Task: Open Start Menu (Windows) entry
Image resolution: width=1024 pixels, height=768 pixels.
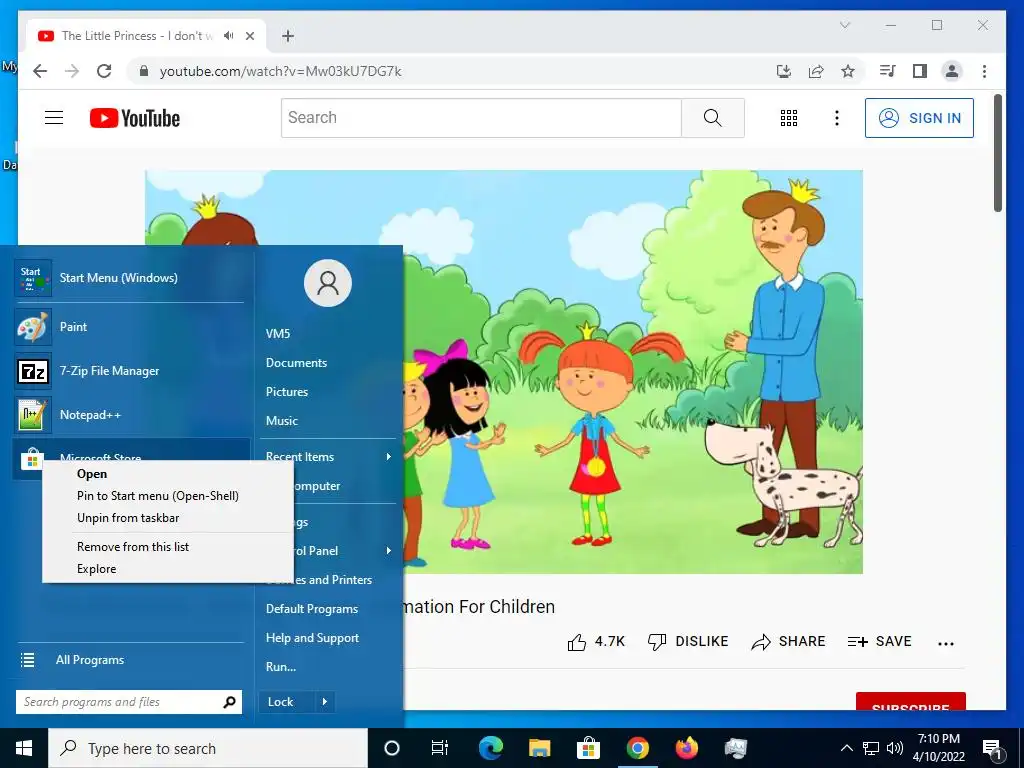Action: tap(131, 278)
